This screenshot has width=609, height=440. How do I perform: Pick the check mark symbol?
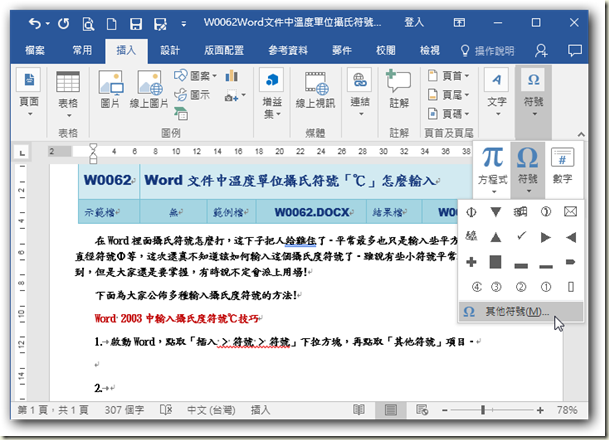point(521,236)
